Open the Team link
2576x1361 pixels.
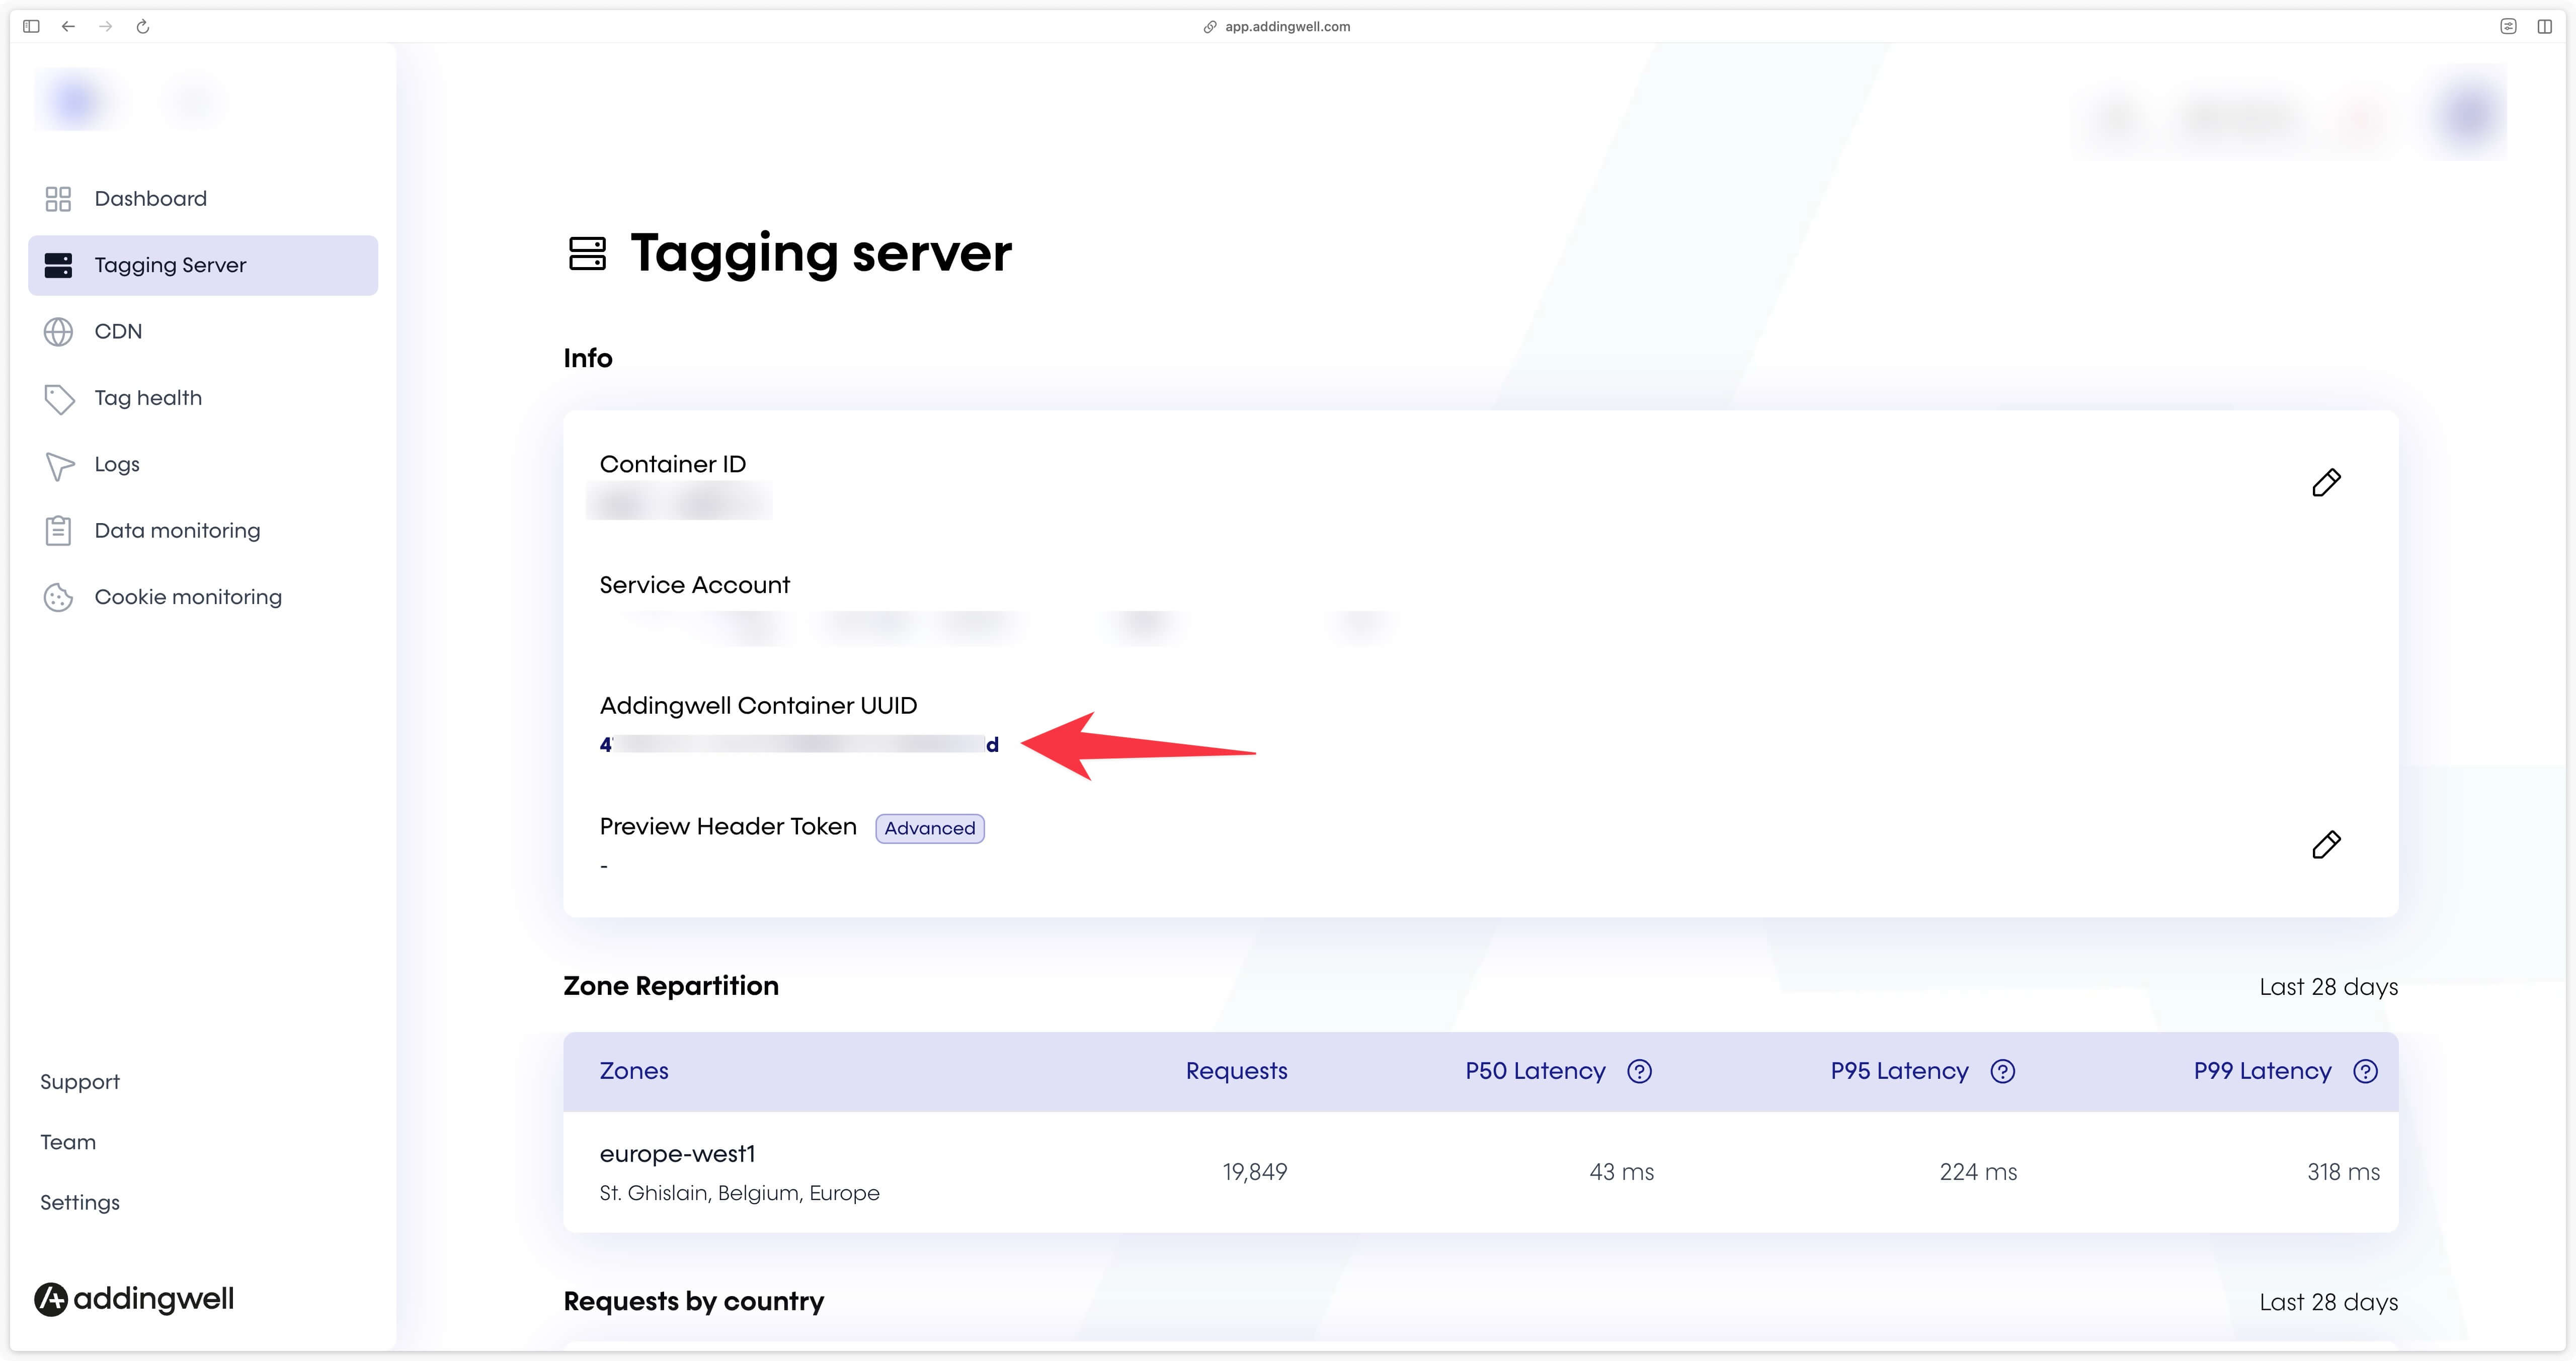[68, 1142]
